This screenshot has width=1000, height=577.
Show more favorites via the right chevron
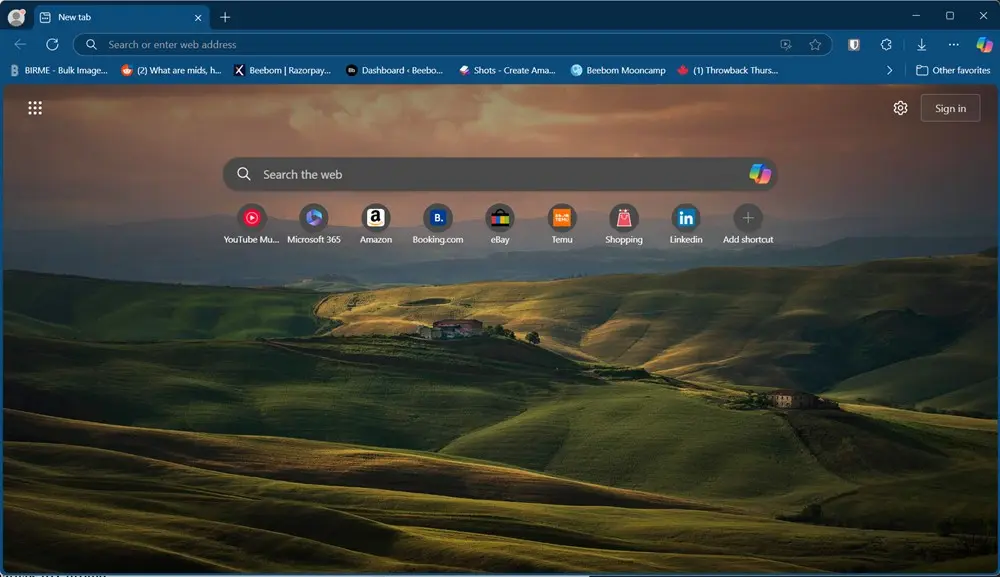(890, 70)
